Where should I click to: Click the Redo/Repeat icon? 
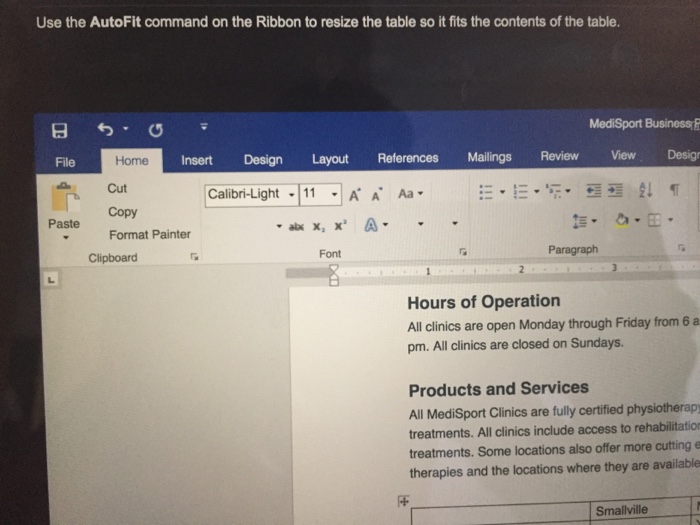155,130
